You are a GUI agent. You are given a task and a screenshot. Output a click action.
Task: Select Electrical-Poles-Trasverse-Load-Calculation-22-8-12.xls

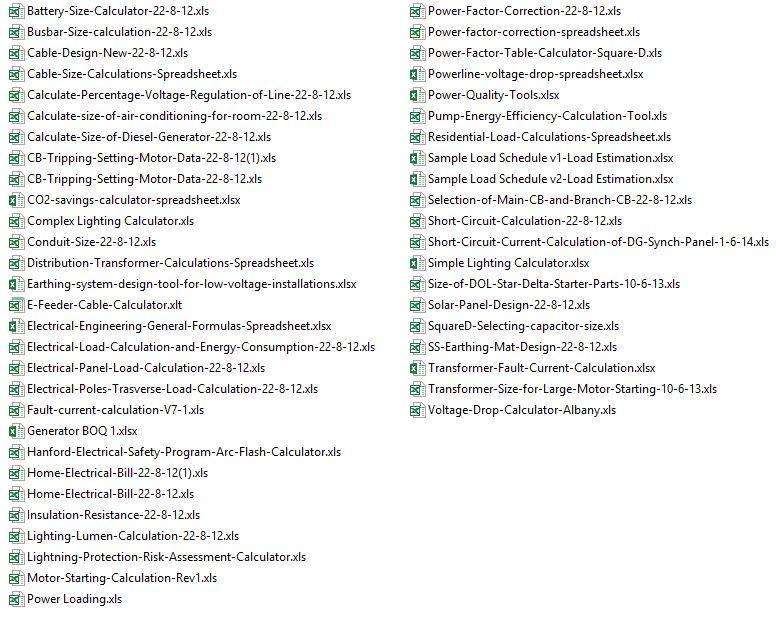[173, 389]
